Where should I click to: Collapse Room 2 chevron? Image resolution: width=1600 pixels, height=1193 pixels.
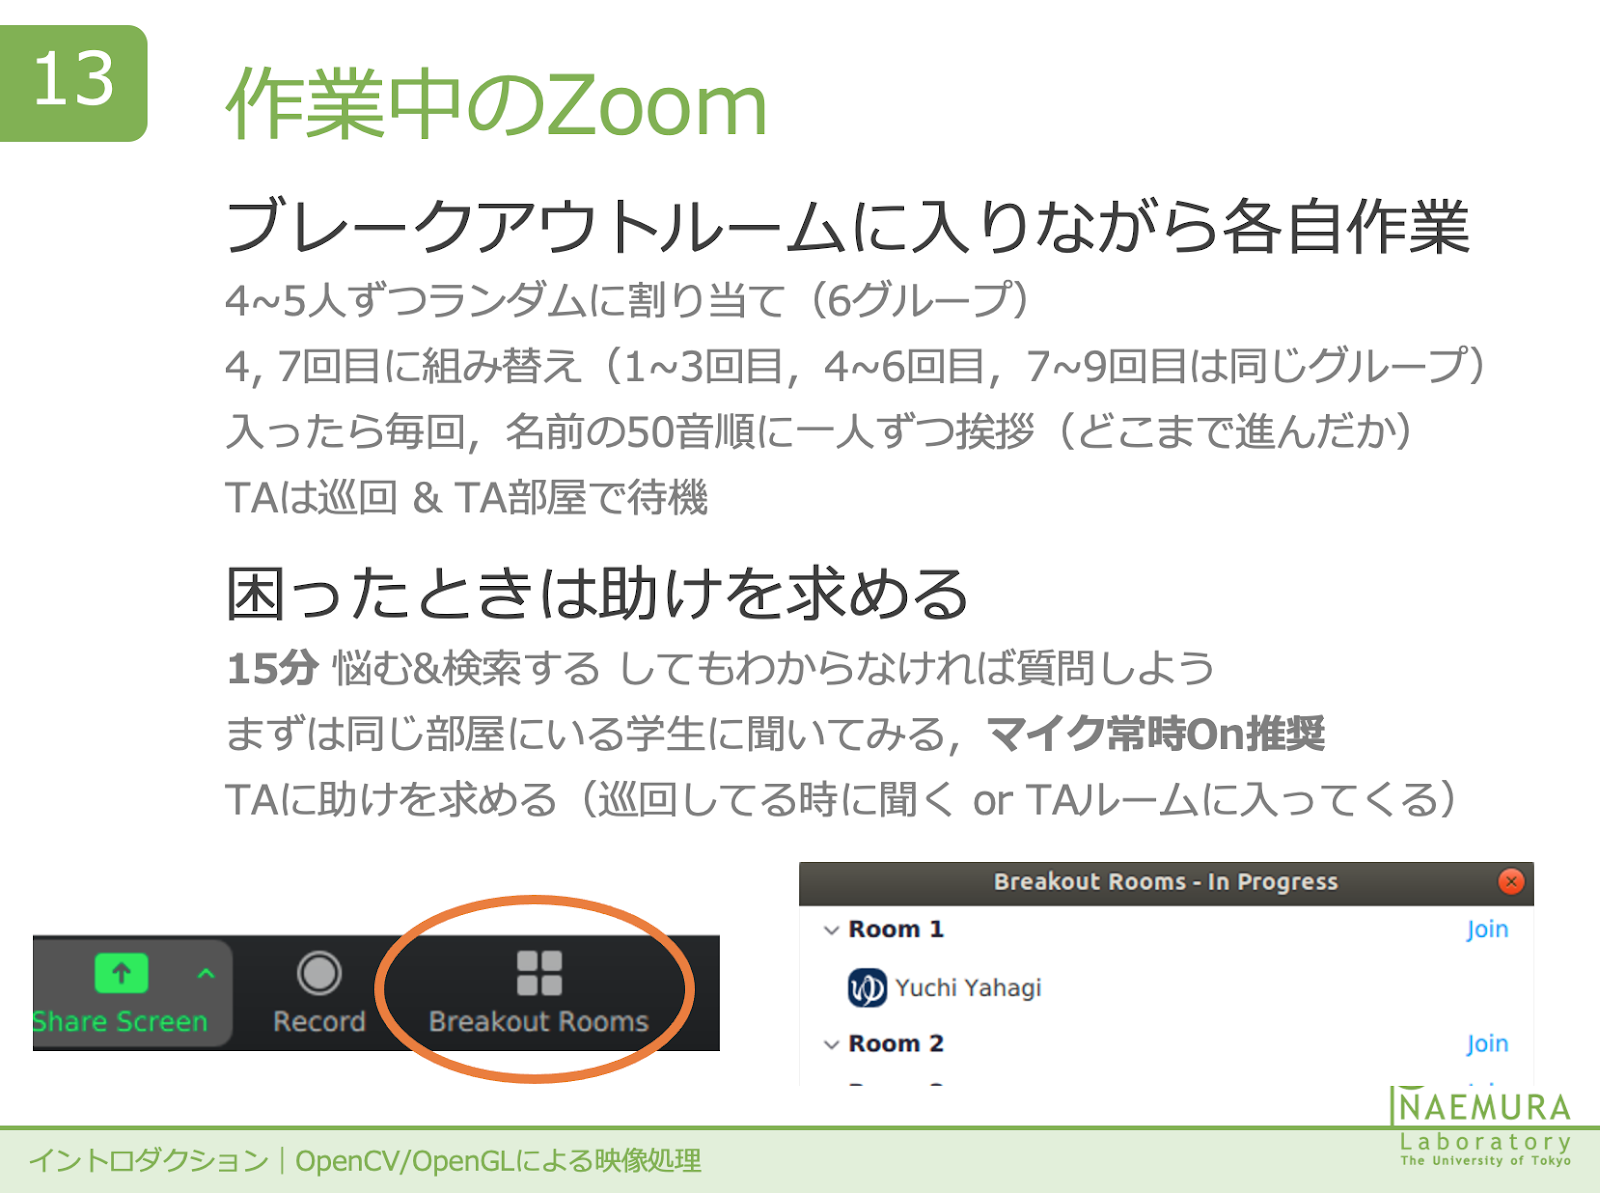click(x=831, y=1044)
